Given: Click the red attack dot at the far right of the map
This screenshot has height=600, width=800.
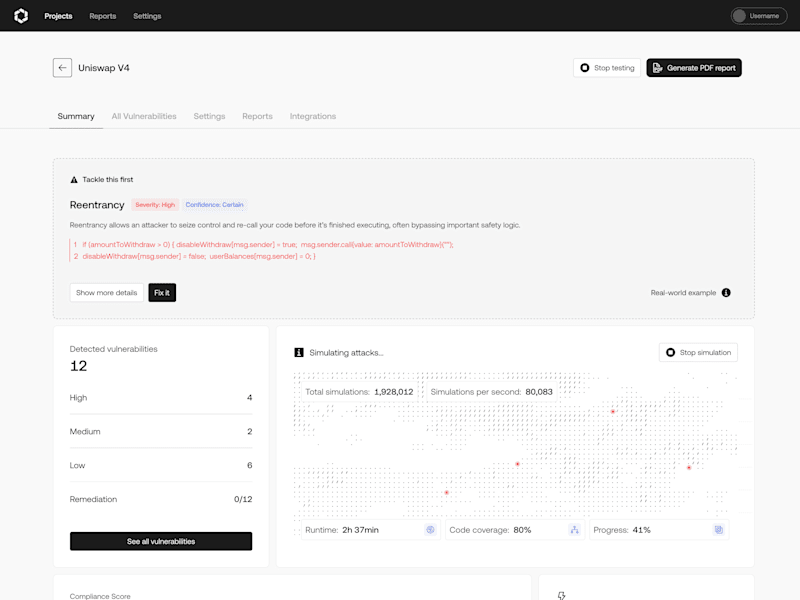Looking at the screenshot, I should click(x=689, y=467).
